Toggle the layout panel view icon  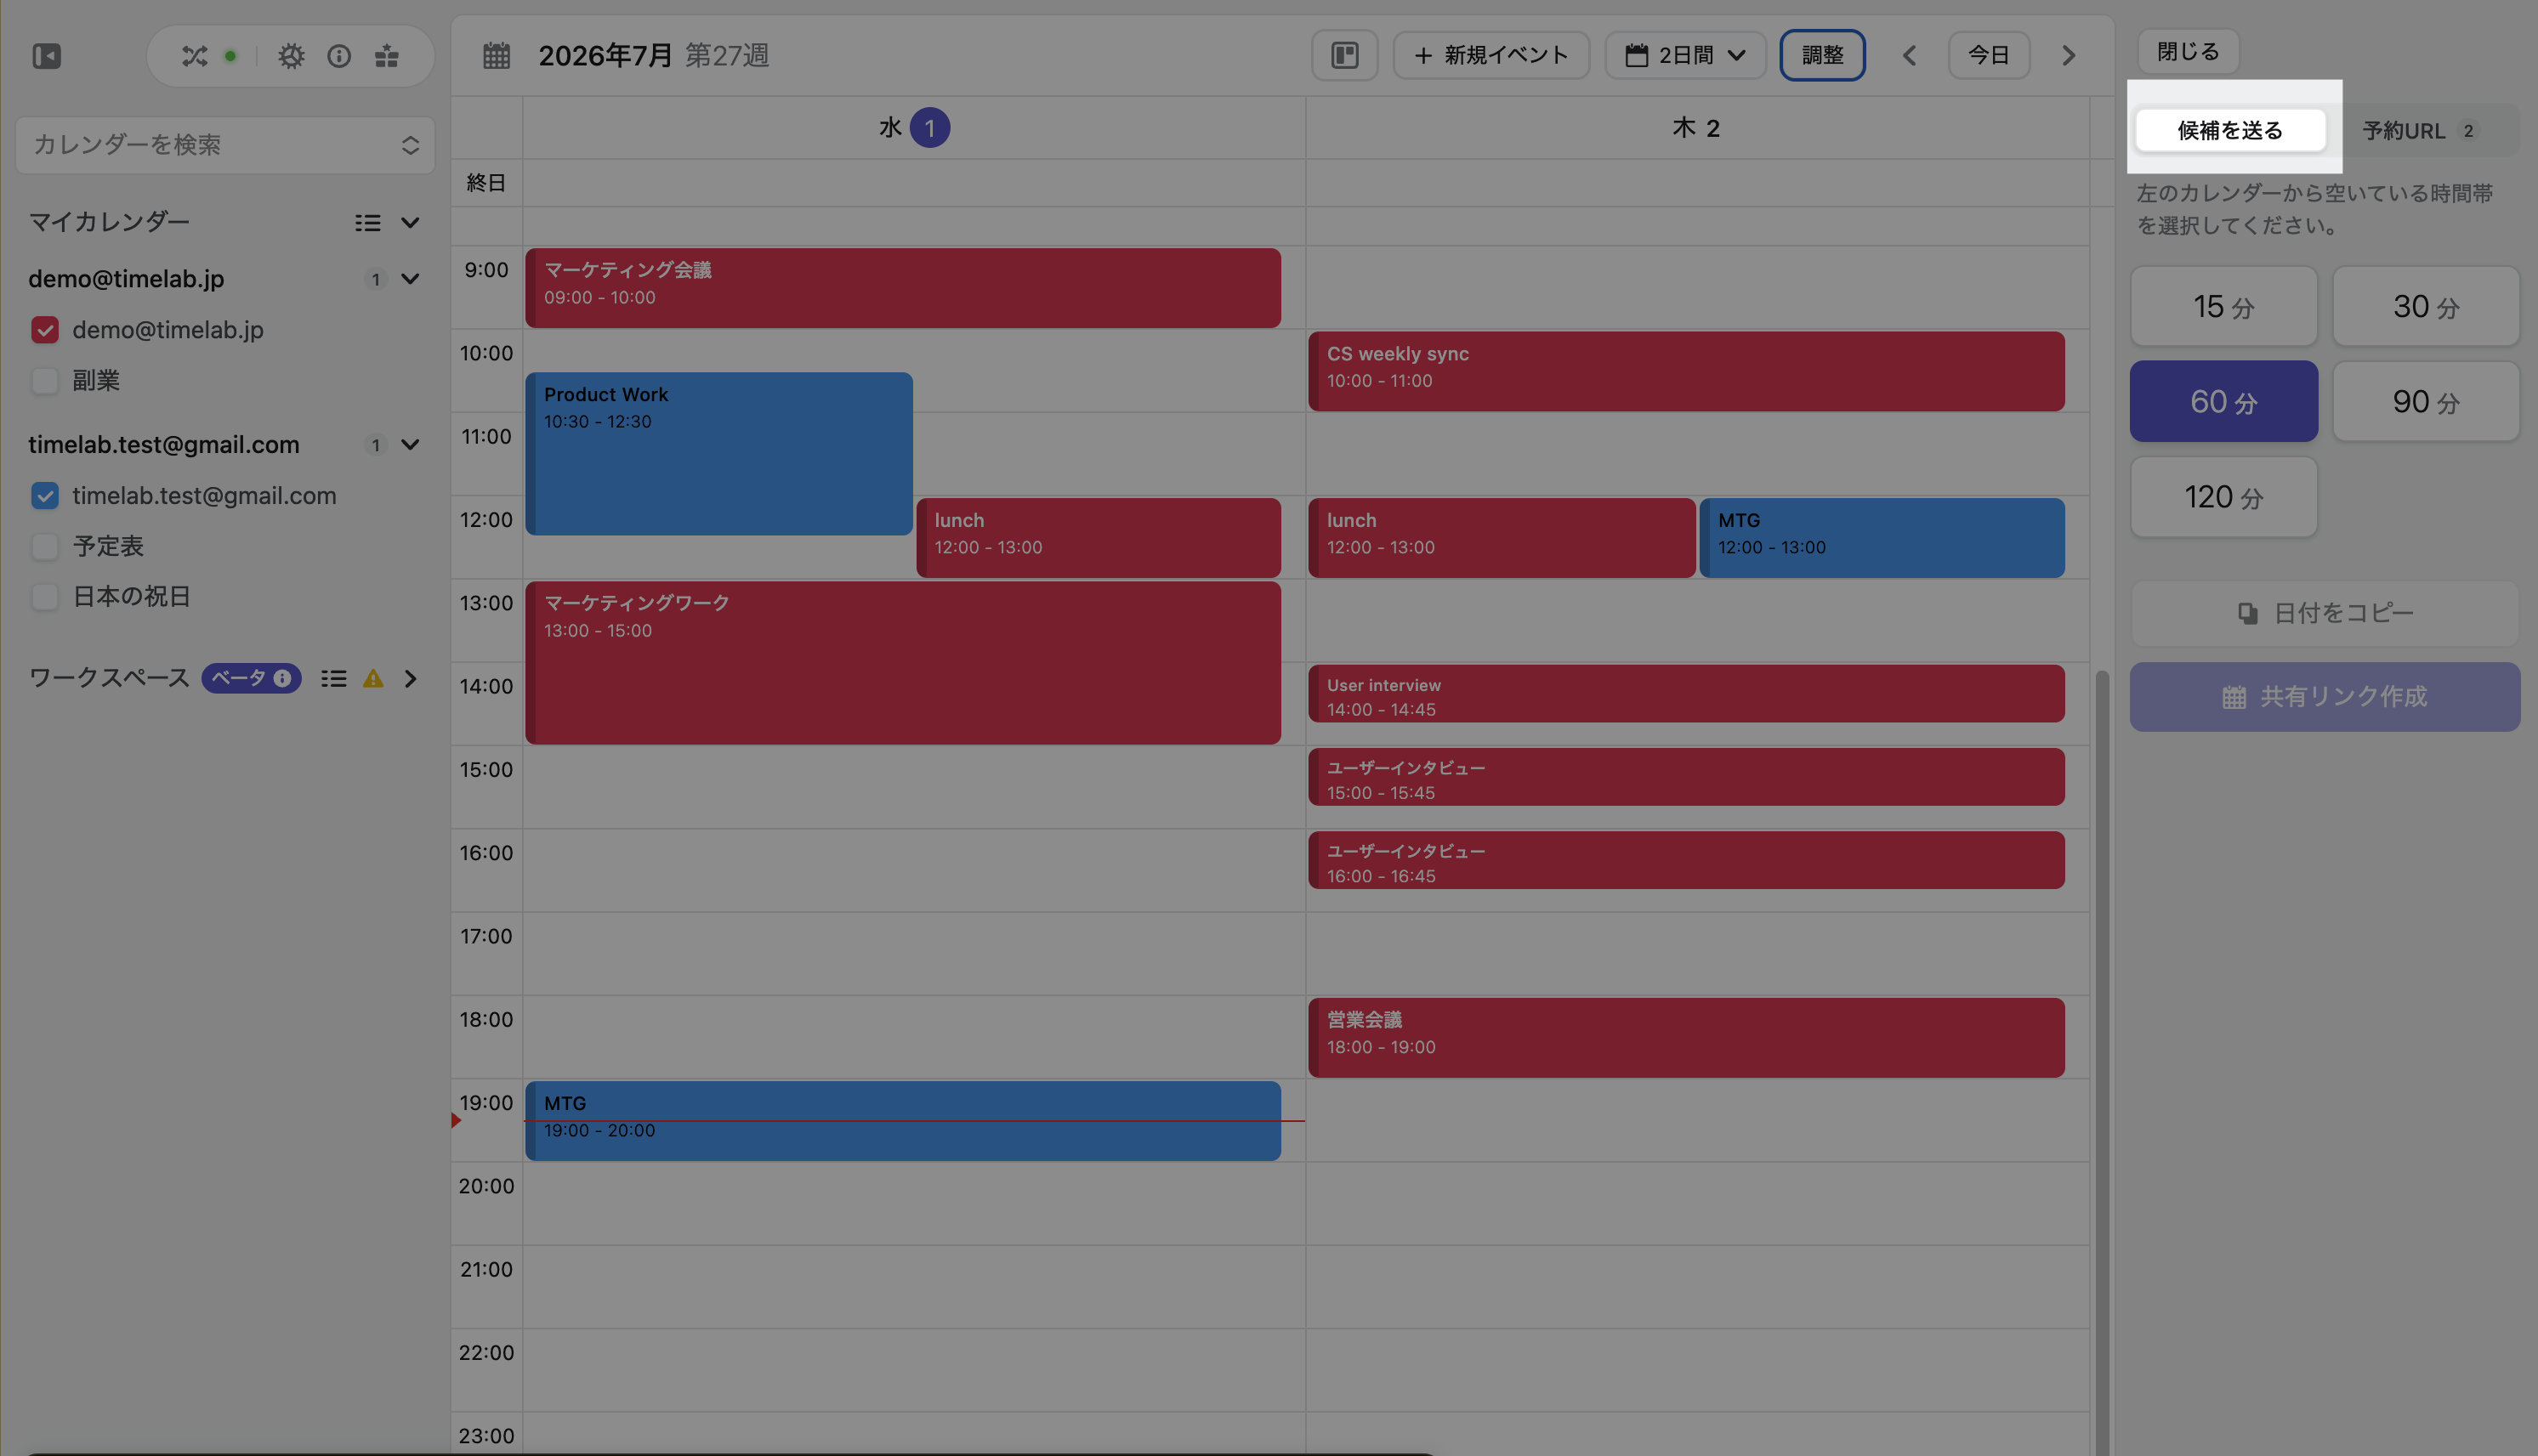tap(1345, 55)
